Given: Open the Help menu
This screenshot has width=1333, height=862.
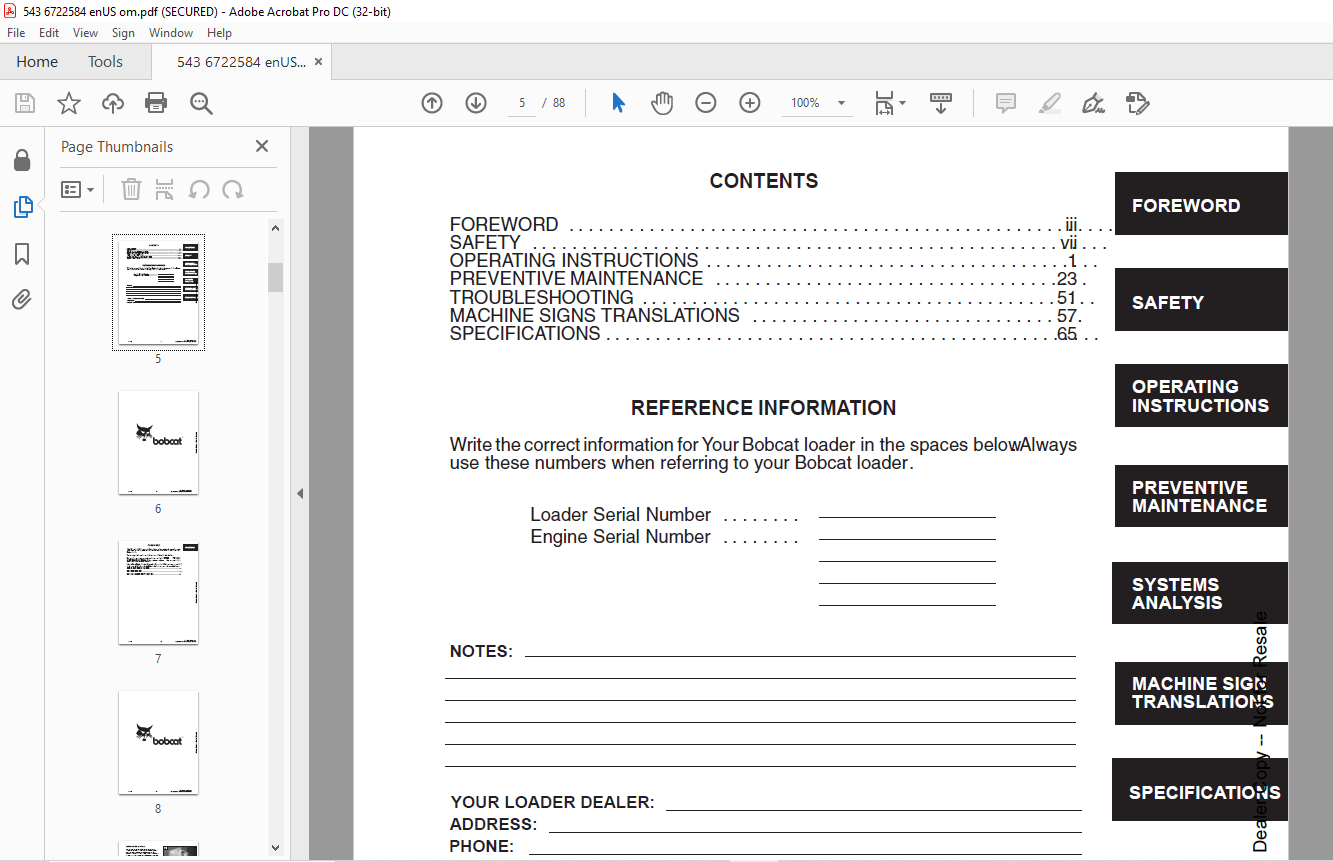Looking at the screenshot, I should click(219, 33).
